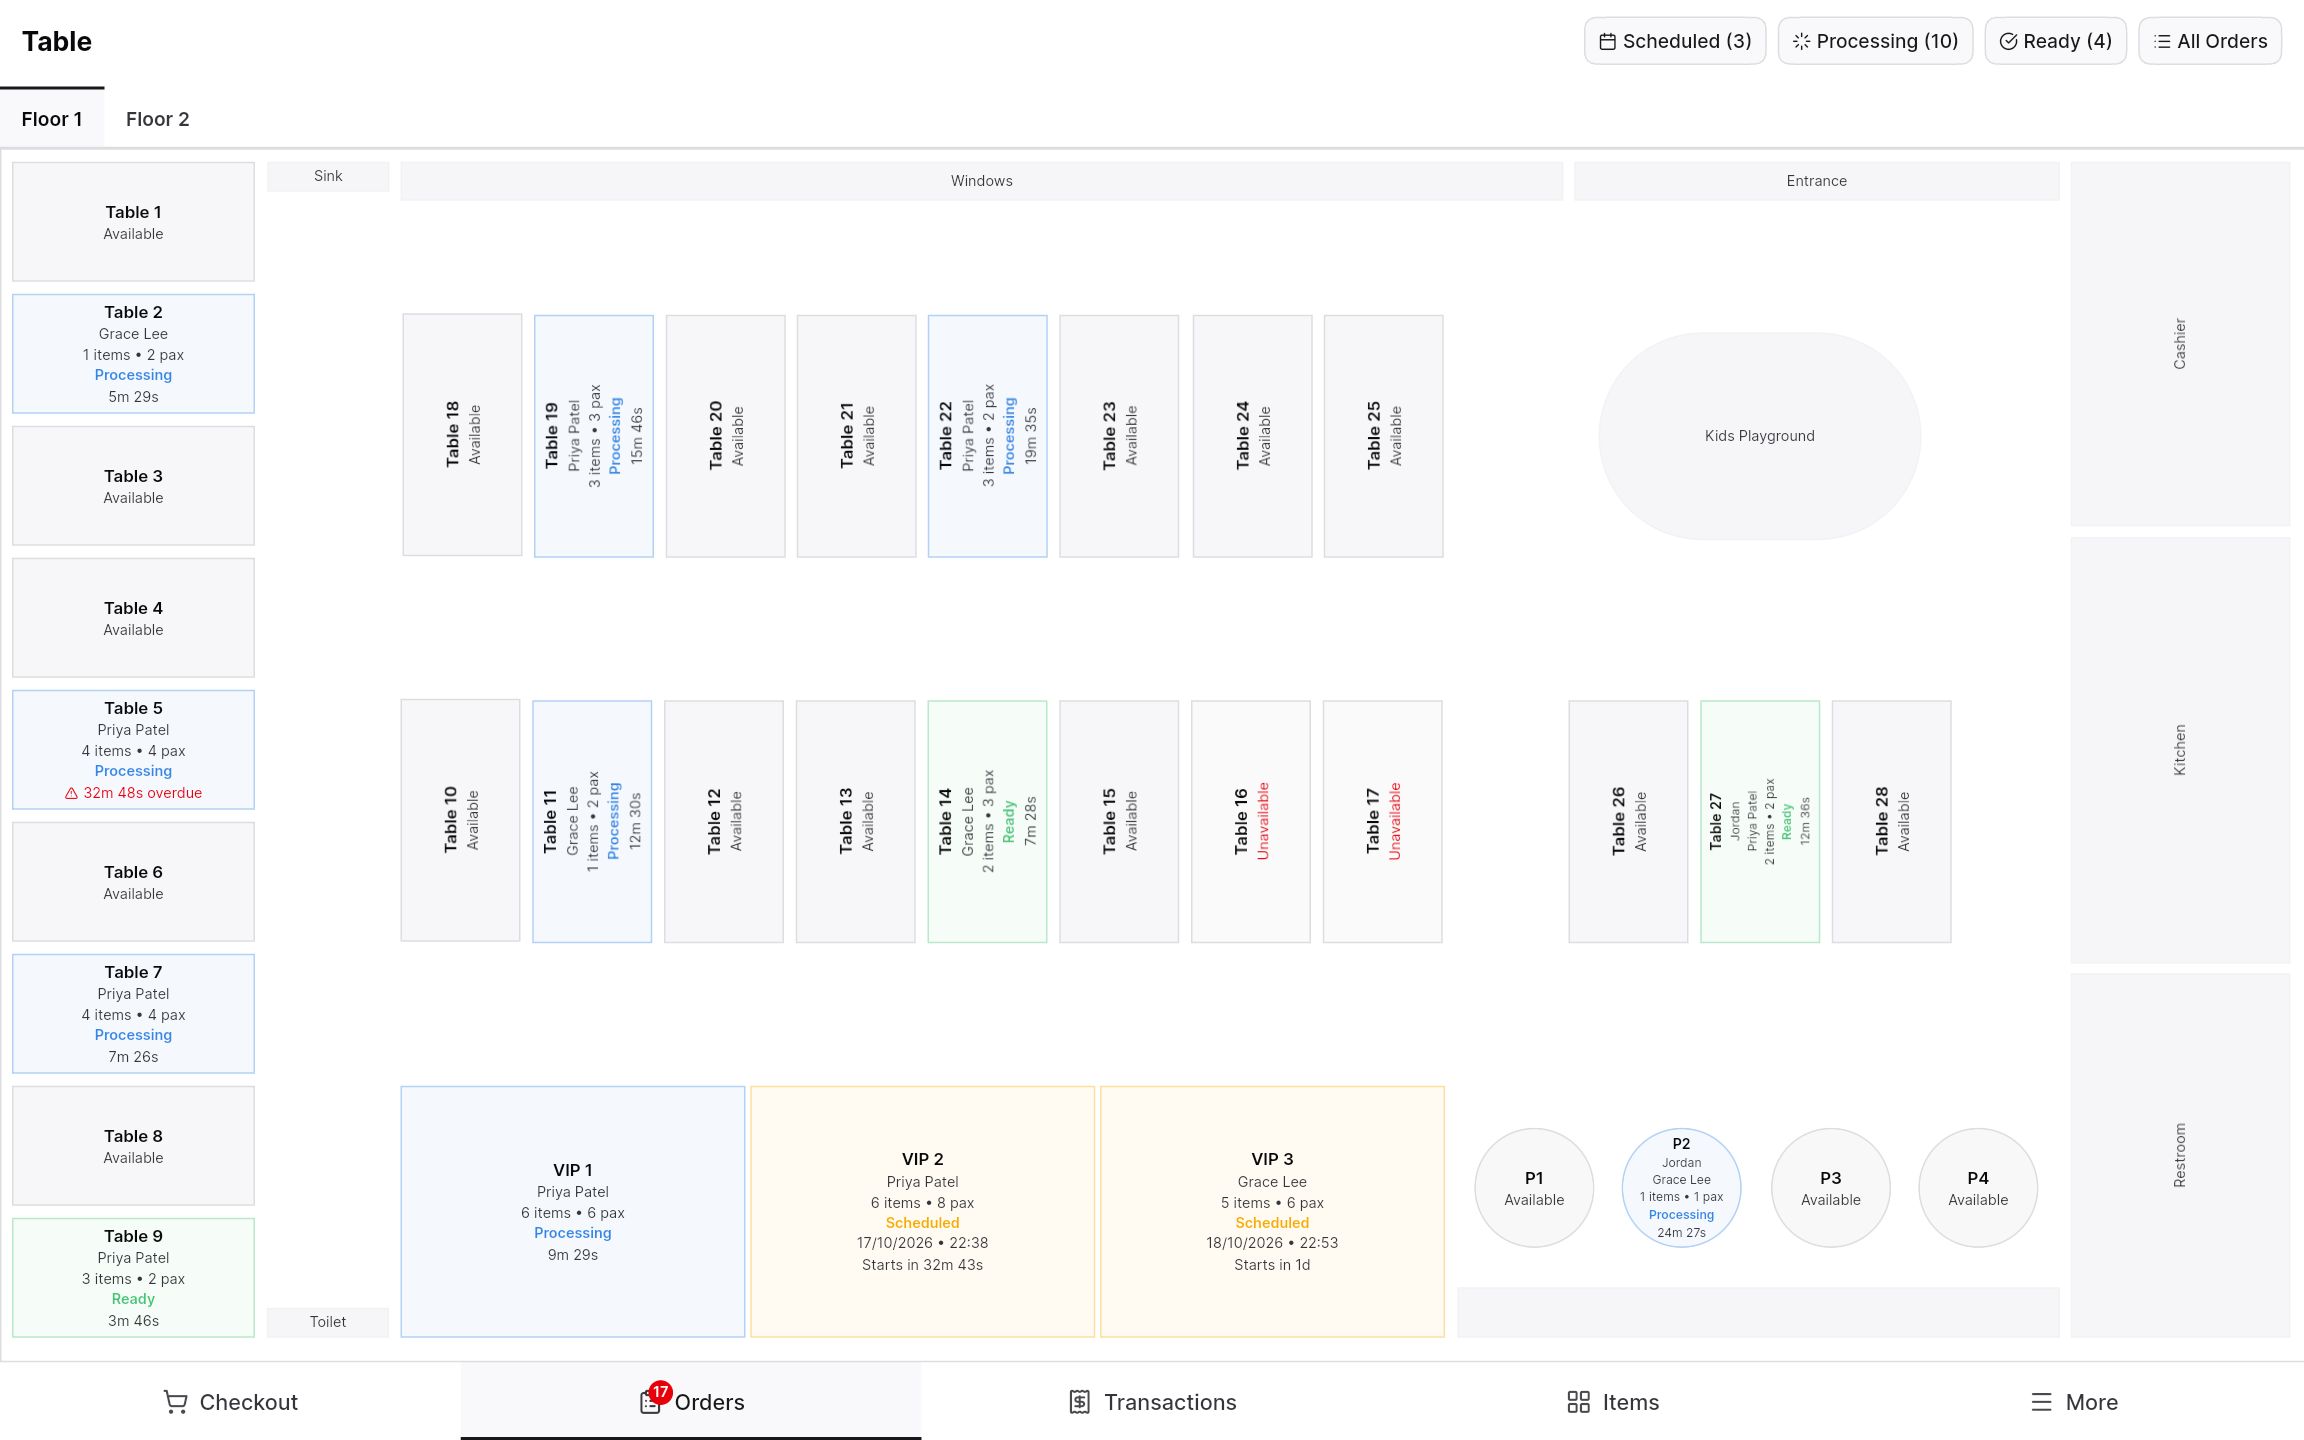Open Table 11 Grace Lee order

[592, 821]
